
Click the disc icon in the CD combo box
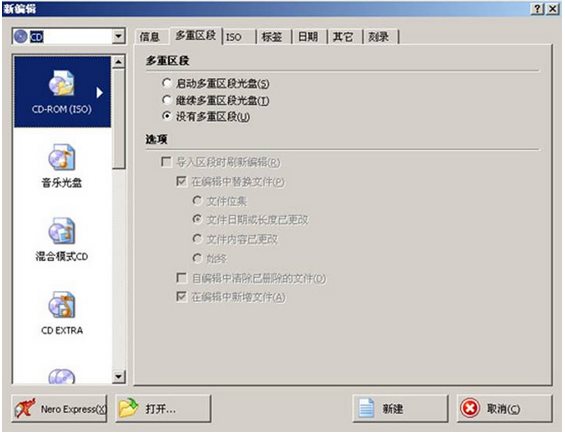tap(21, 36)
